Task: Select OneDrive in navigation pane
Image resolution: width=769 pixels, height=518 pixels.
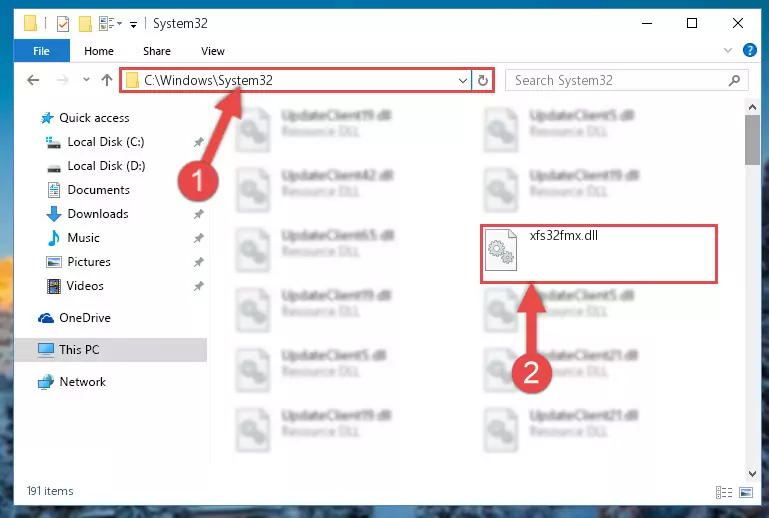Action: (x=85, y=318)
